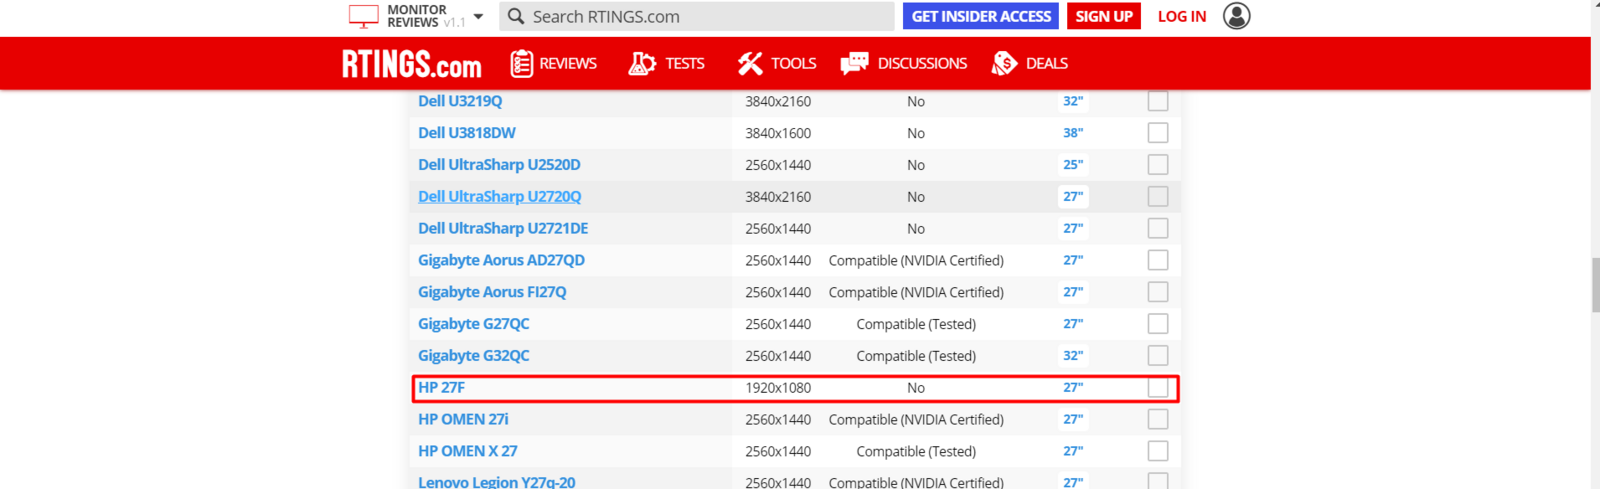The image size is (1600, 489).
Task: Click the Discussions chat bubble icon
Action: pyautogui.click(x=854, y=64)
